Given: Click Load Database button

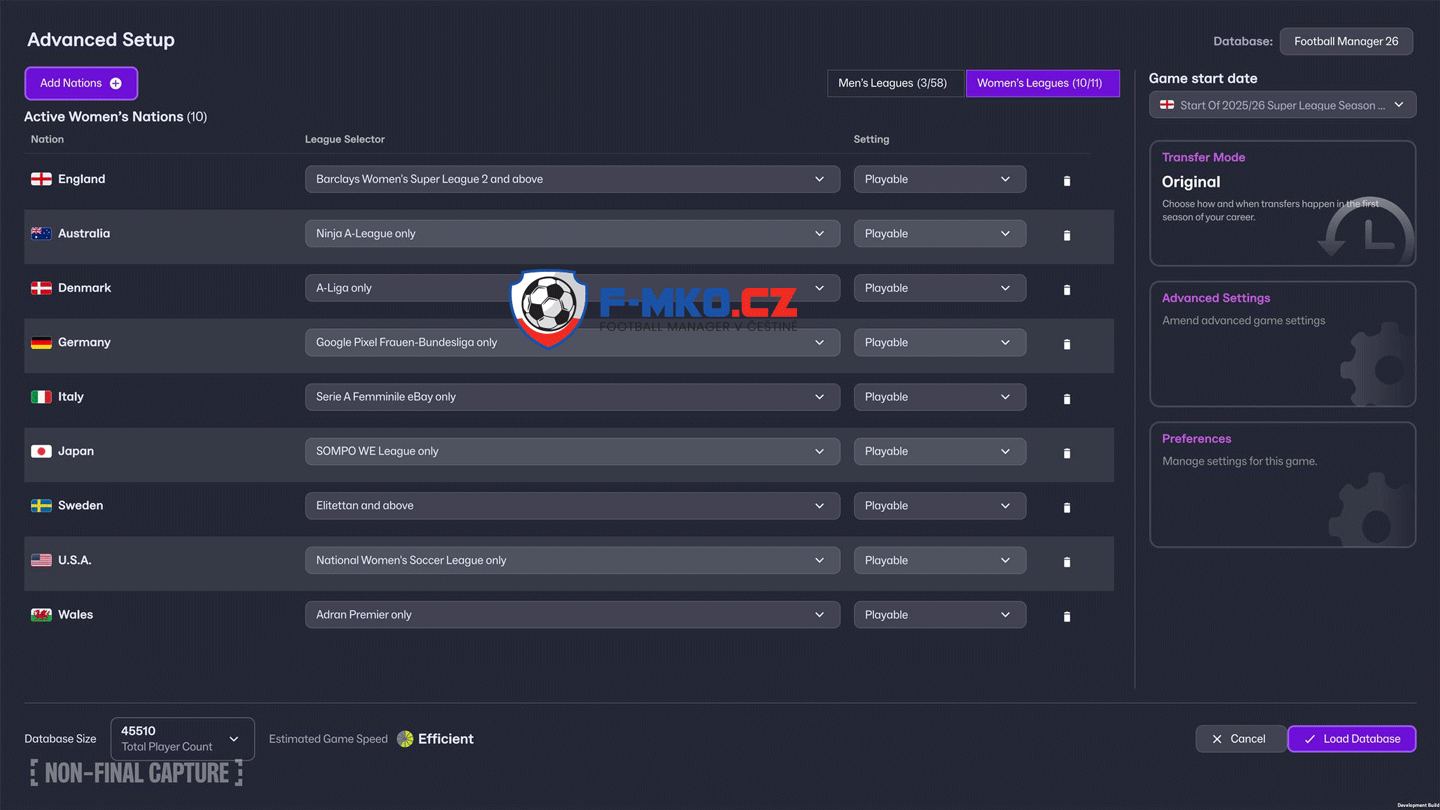Looking at the screenshot, I should [1352, 739].
